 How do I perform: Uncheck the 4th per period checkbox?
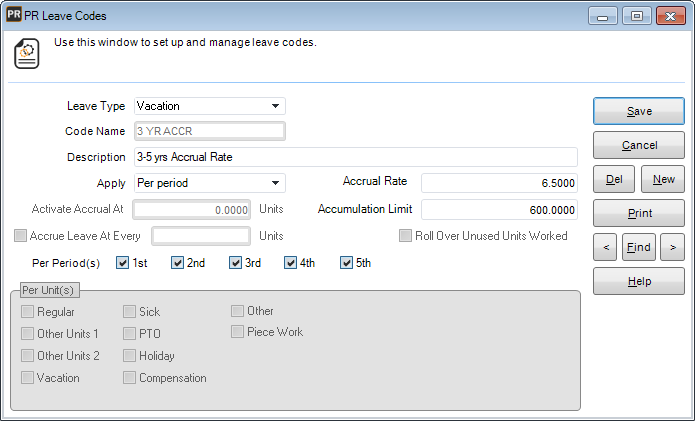pyautogui.click(x=291, y=264)
